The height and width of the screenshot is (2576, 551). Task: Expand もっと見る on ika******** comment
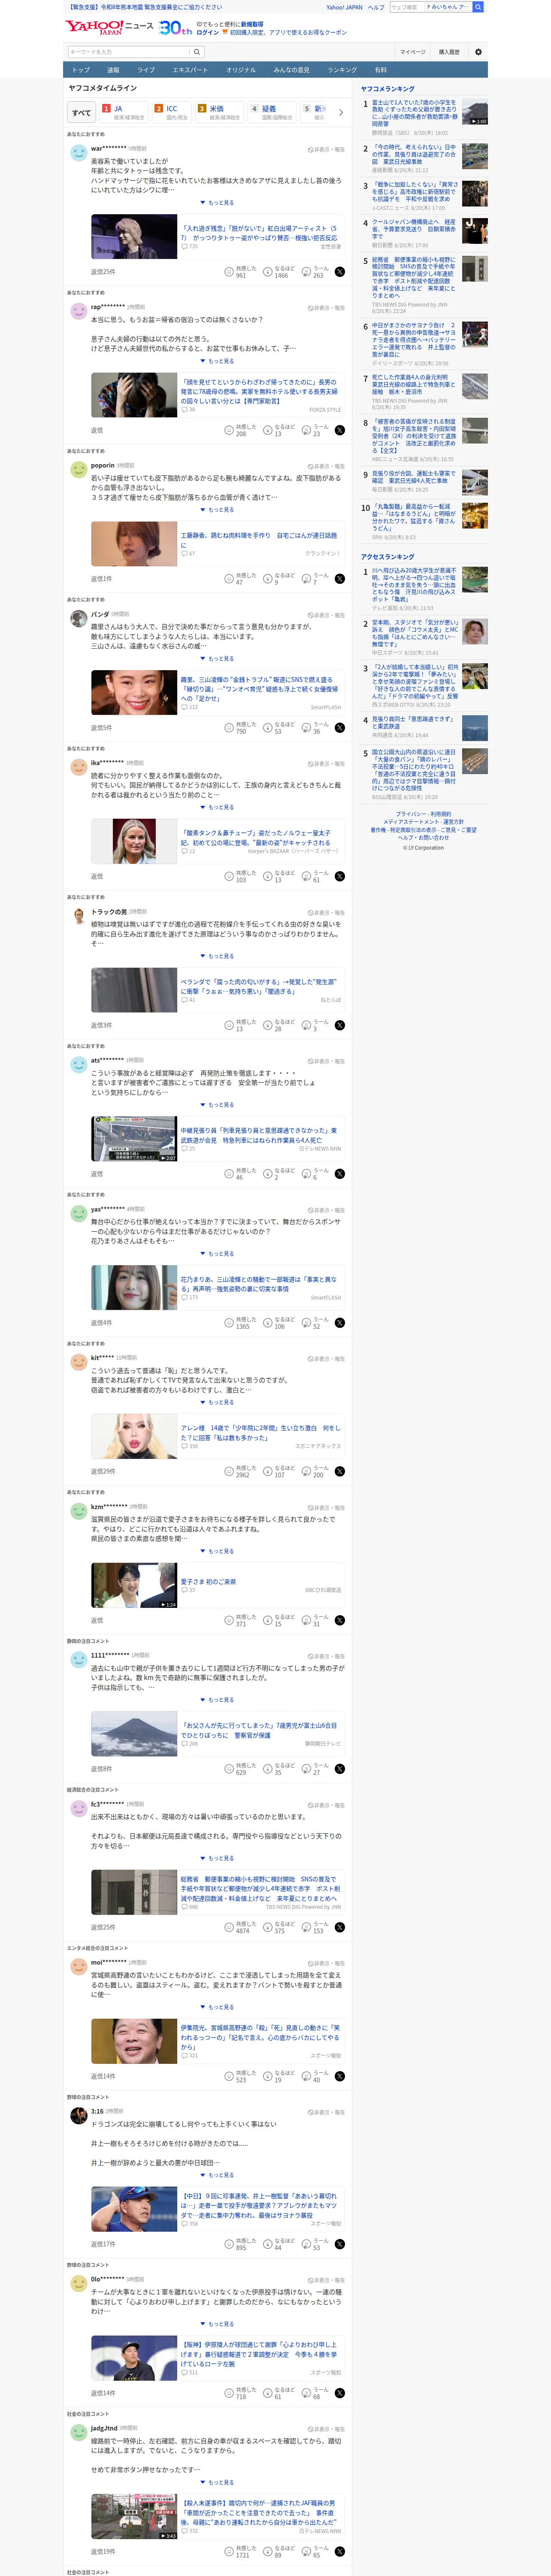[x=217, y=807]
